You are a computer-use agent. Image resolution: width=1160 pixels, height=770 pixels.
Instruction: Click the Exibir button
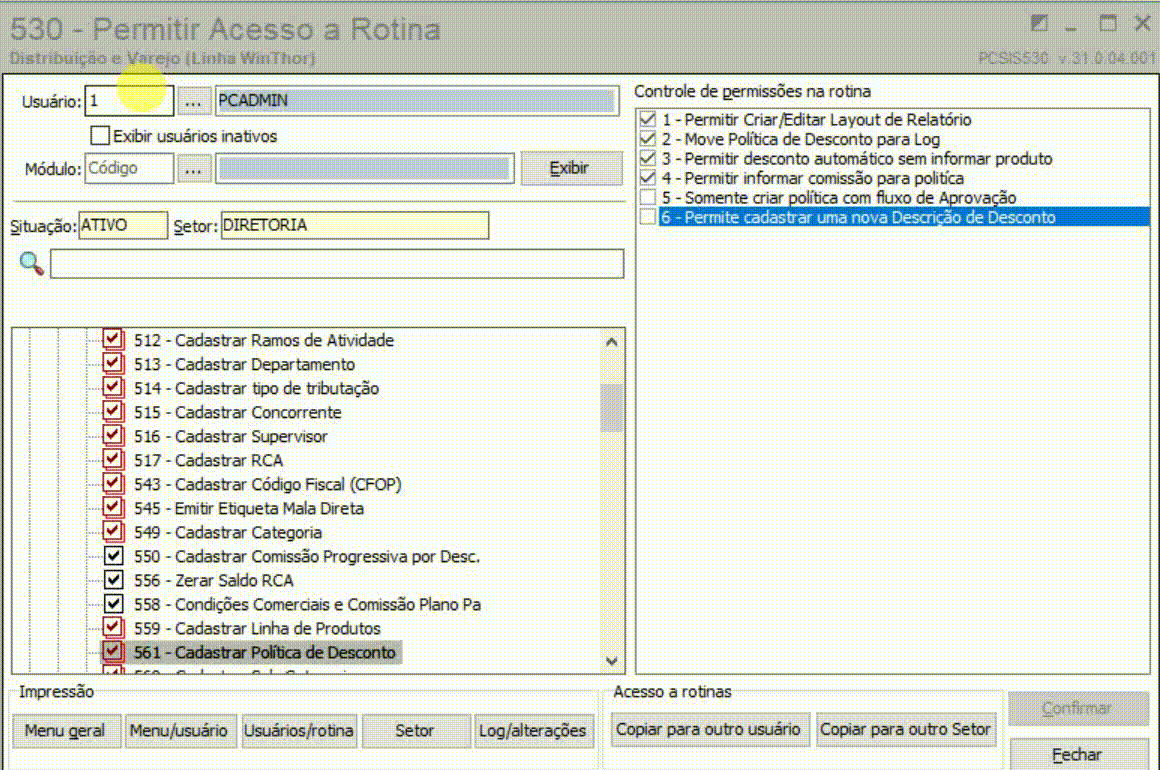(571, 169)
